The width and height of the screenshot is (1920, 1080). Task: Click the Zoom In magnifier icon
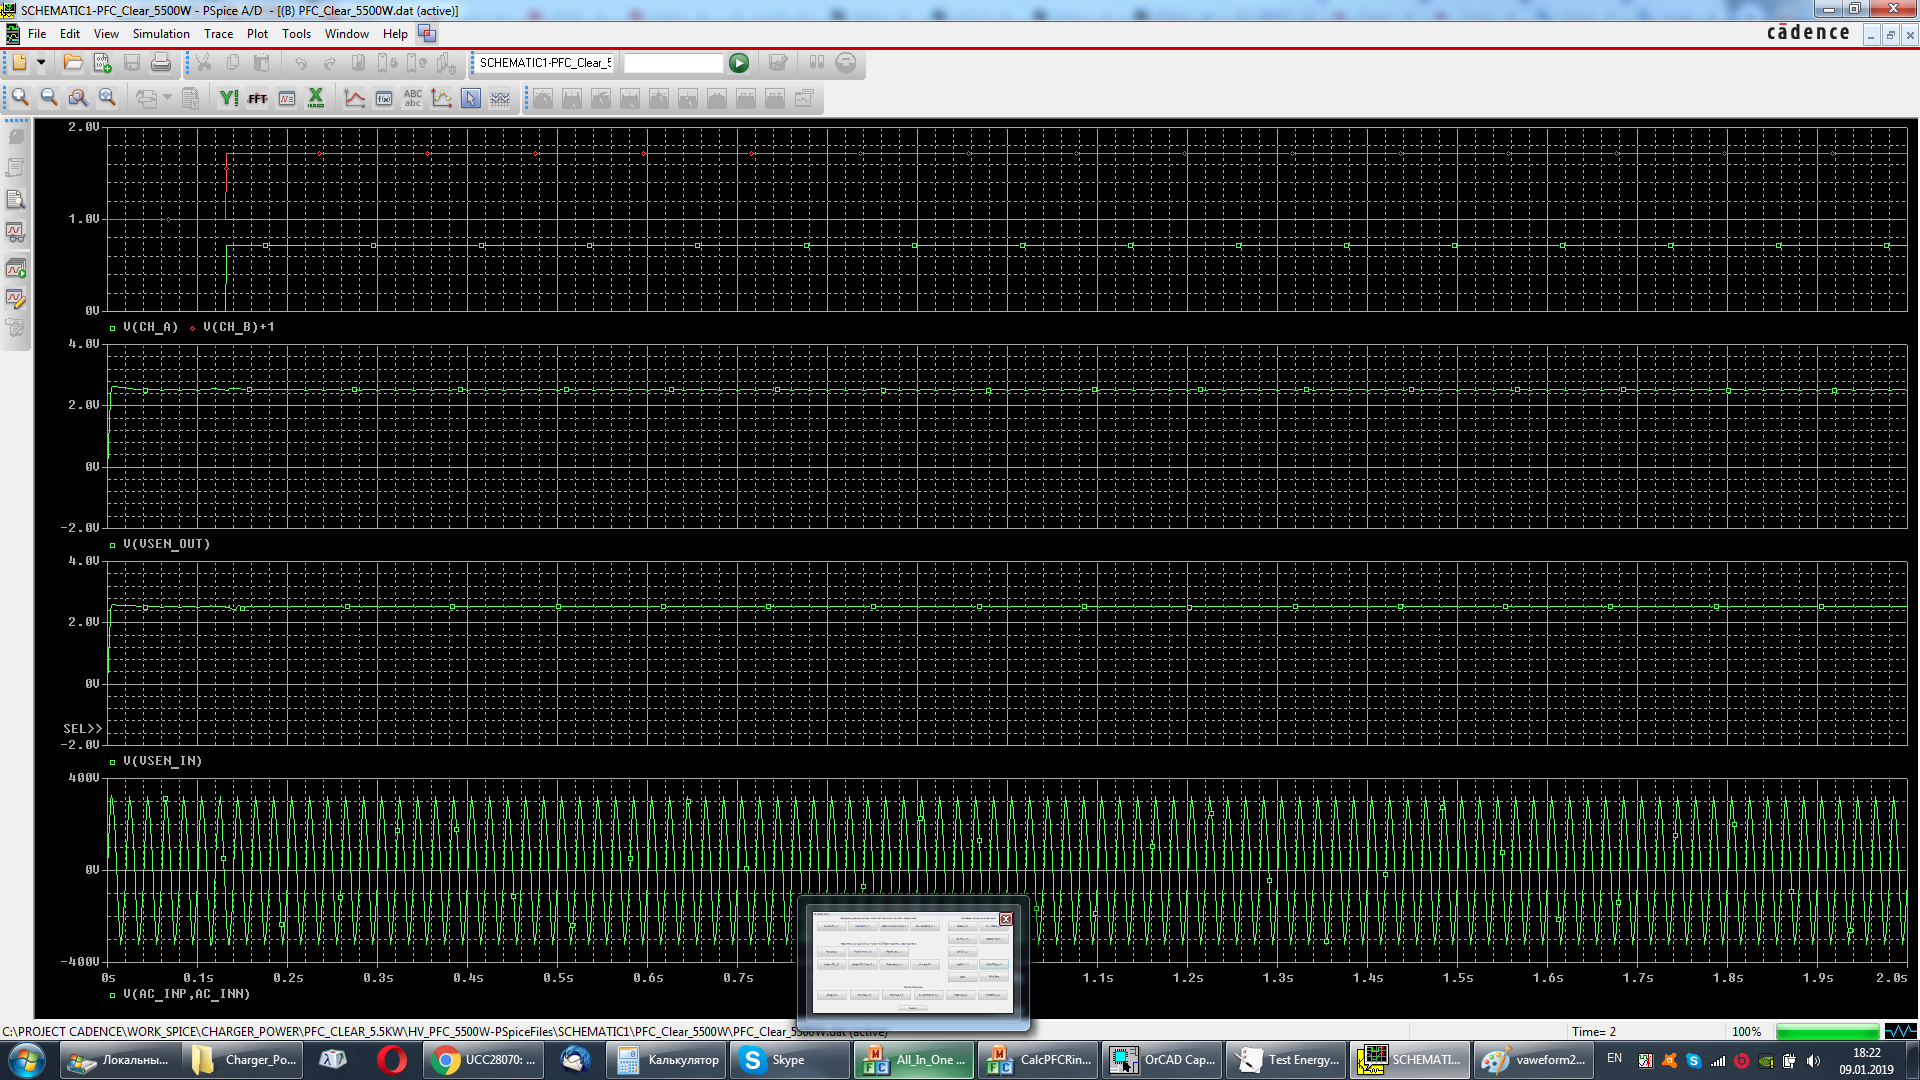20,98
